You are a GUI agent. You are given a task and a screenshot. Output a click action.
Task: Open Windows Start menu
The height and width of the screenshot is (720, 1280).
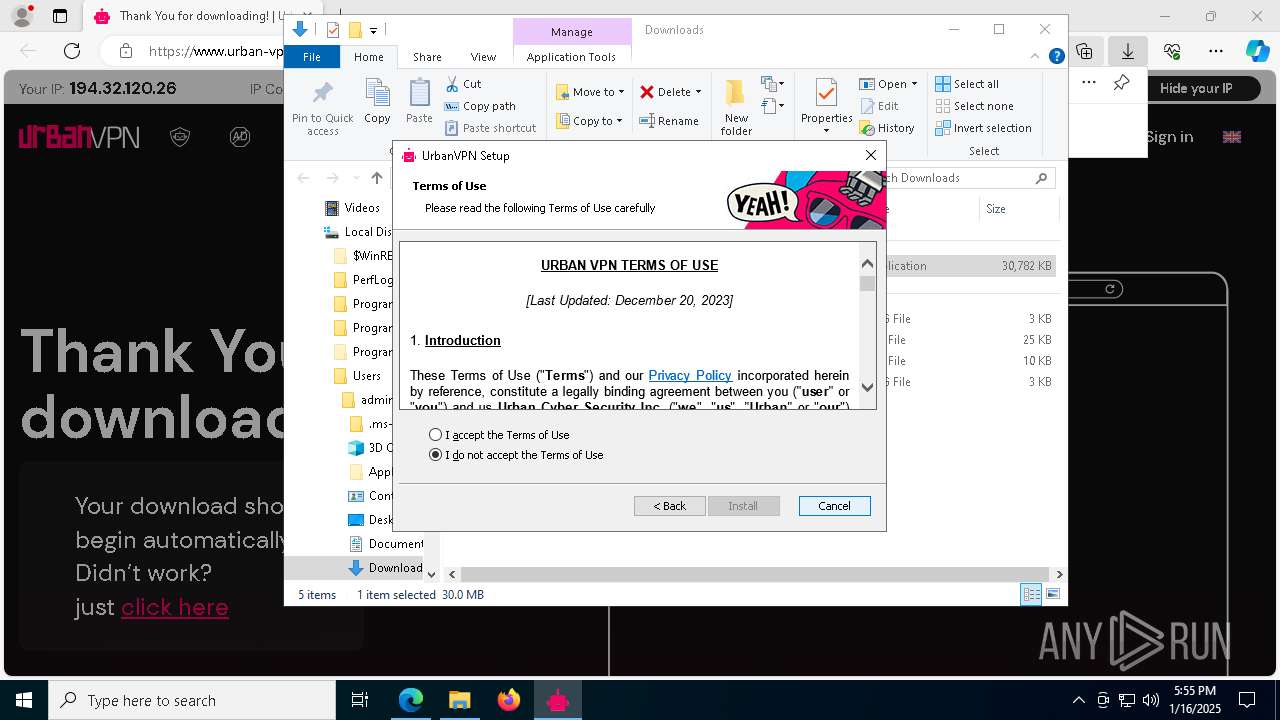(23, 700)
